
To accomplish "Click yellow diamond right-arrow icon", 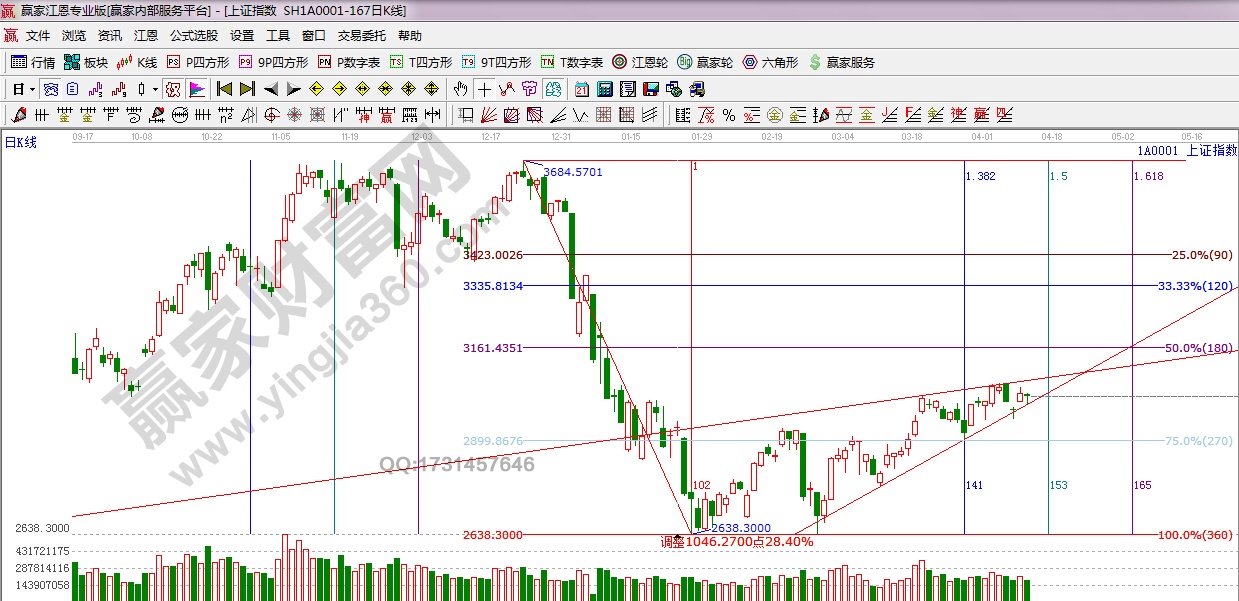I will [x=339, y=89].
